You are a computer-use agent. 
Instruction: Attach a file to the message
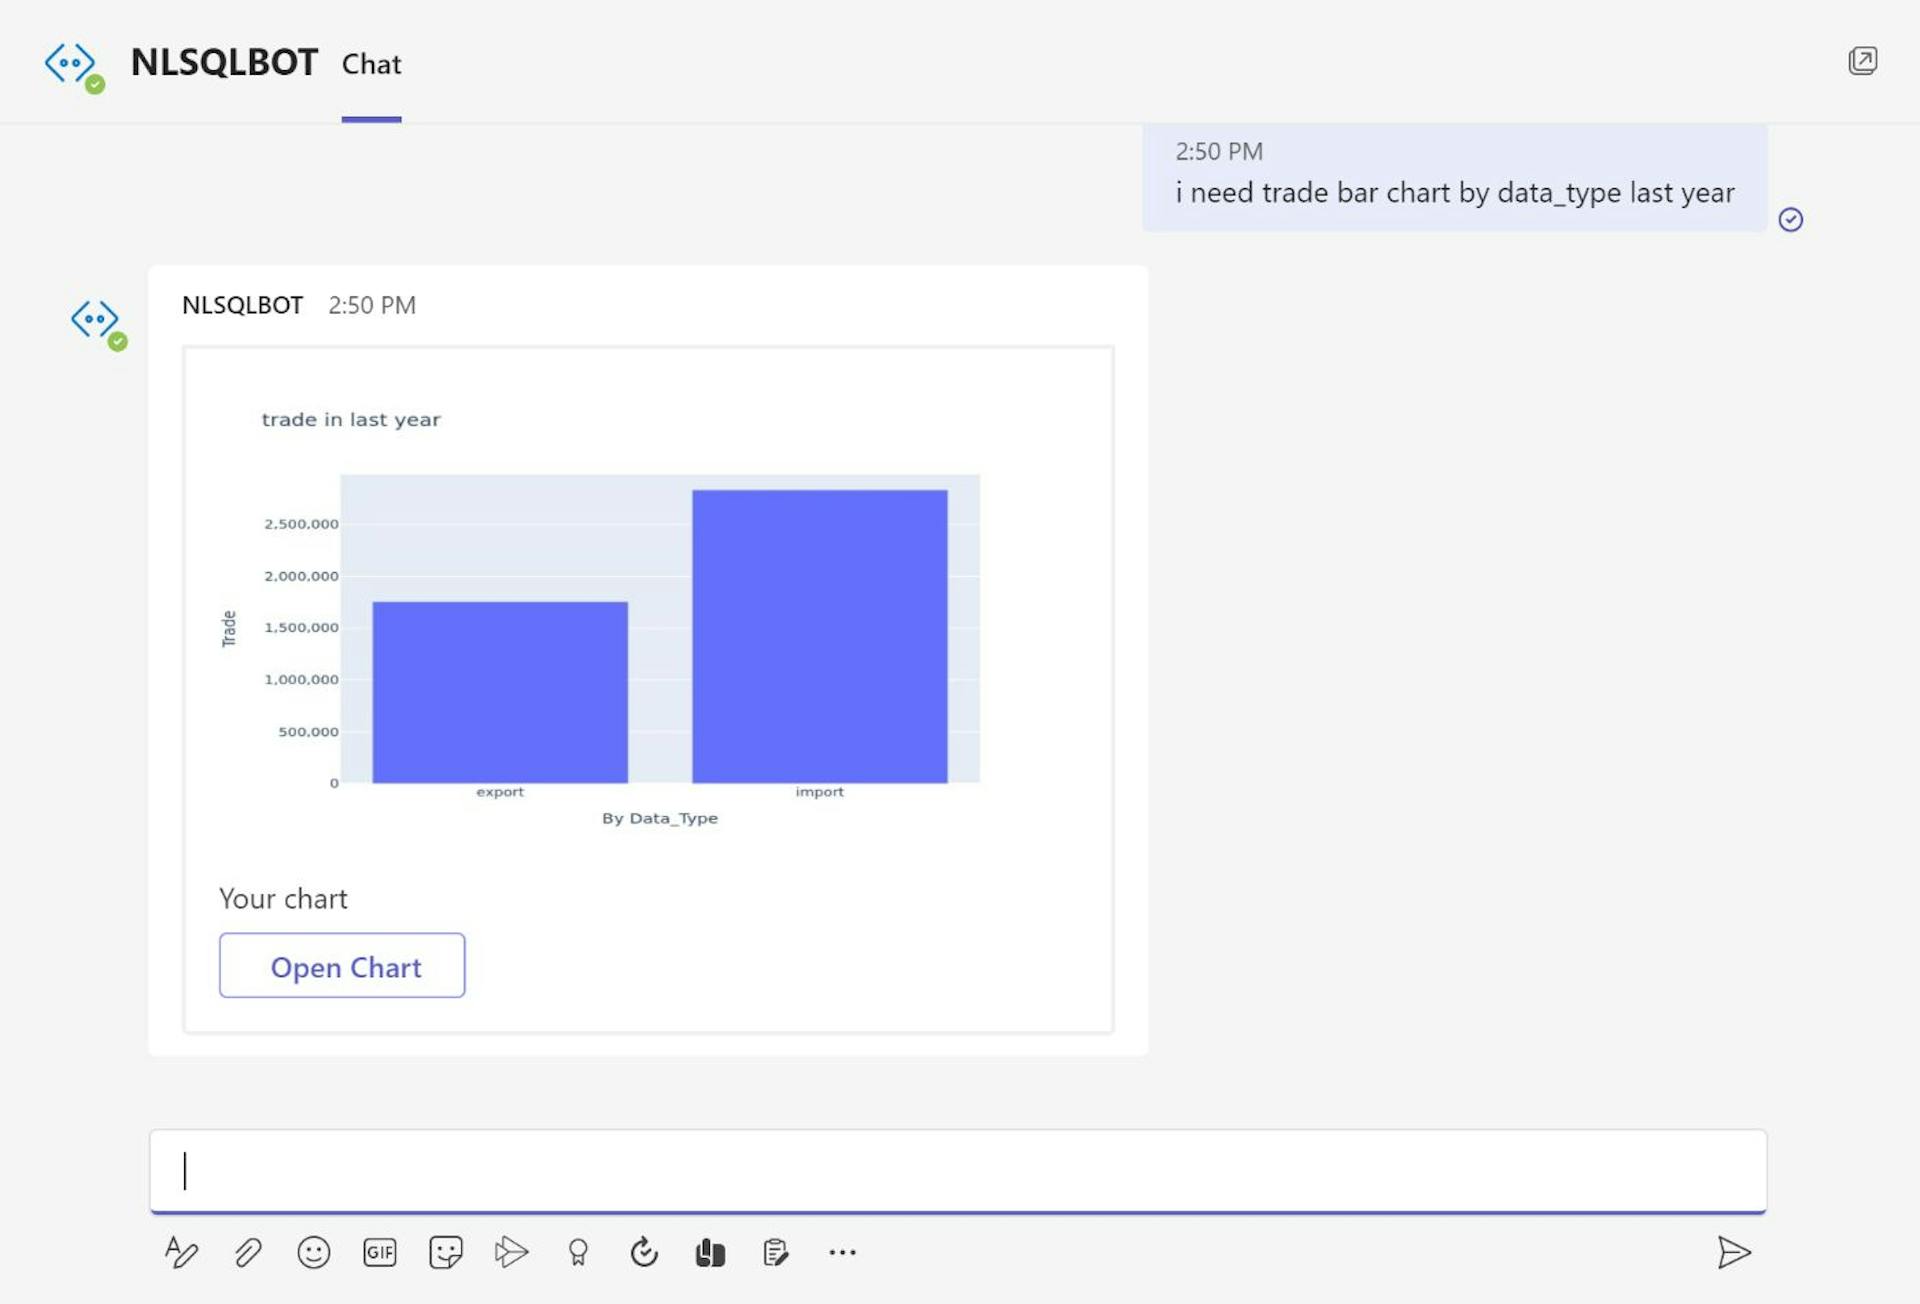tap(248, 1252)
